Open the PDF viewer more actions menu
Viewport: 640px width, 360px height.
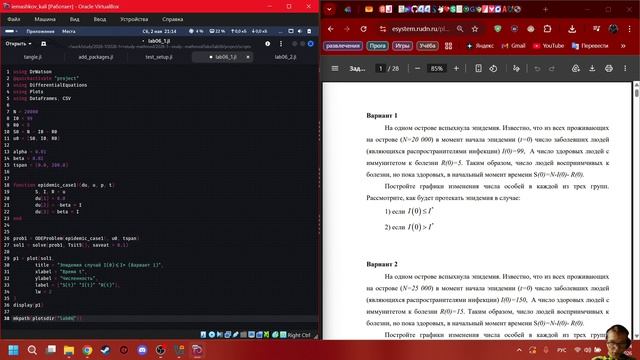[625, 68]
